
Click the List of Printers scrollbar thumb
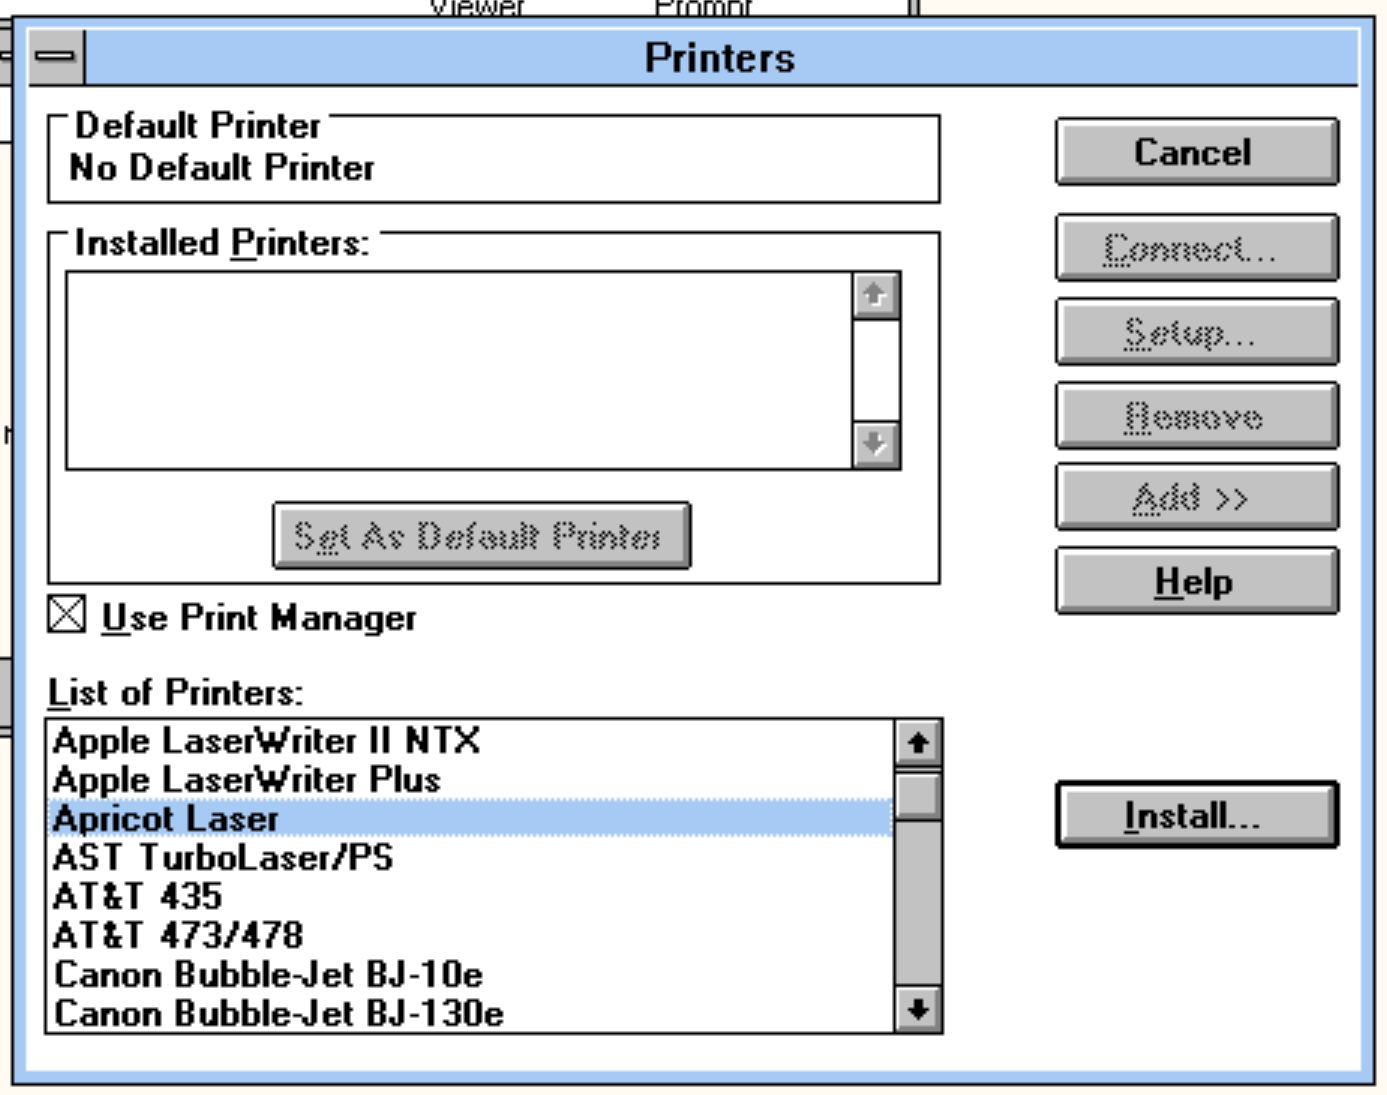pos(917,796)
